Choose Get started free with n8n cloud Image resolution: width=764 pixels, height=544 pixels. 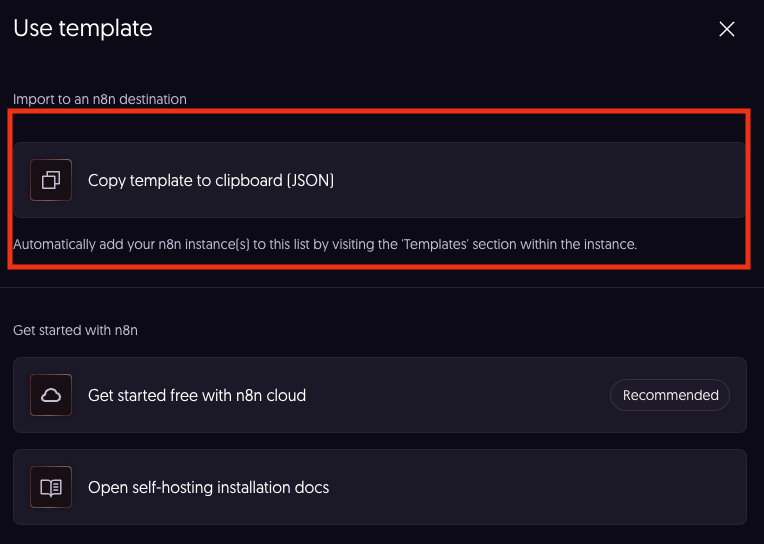coord(197,395)
